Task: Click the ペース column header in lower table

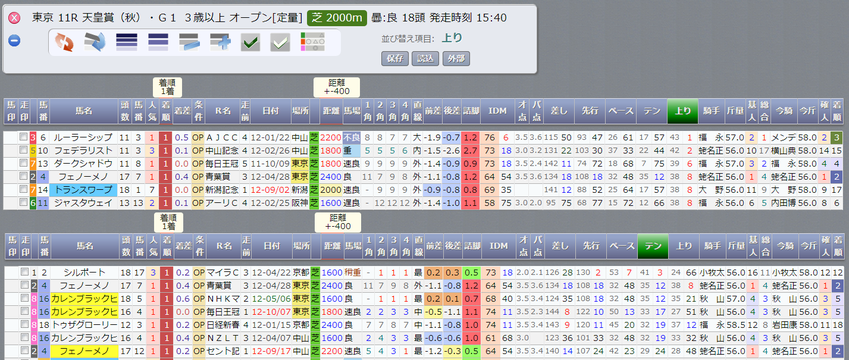Action: point(622,246)
